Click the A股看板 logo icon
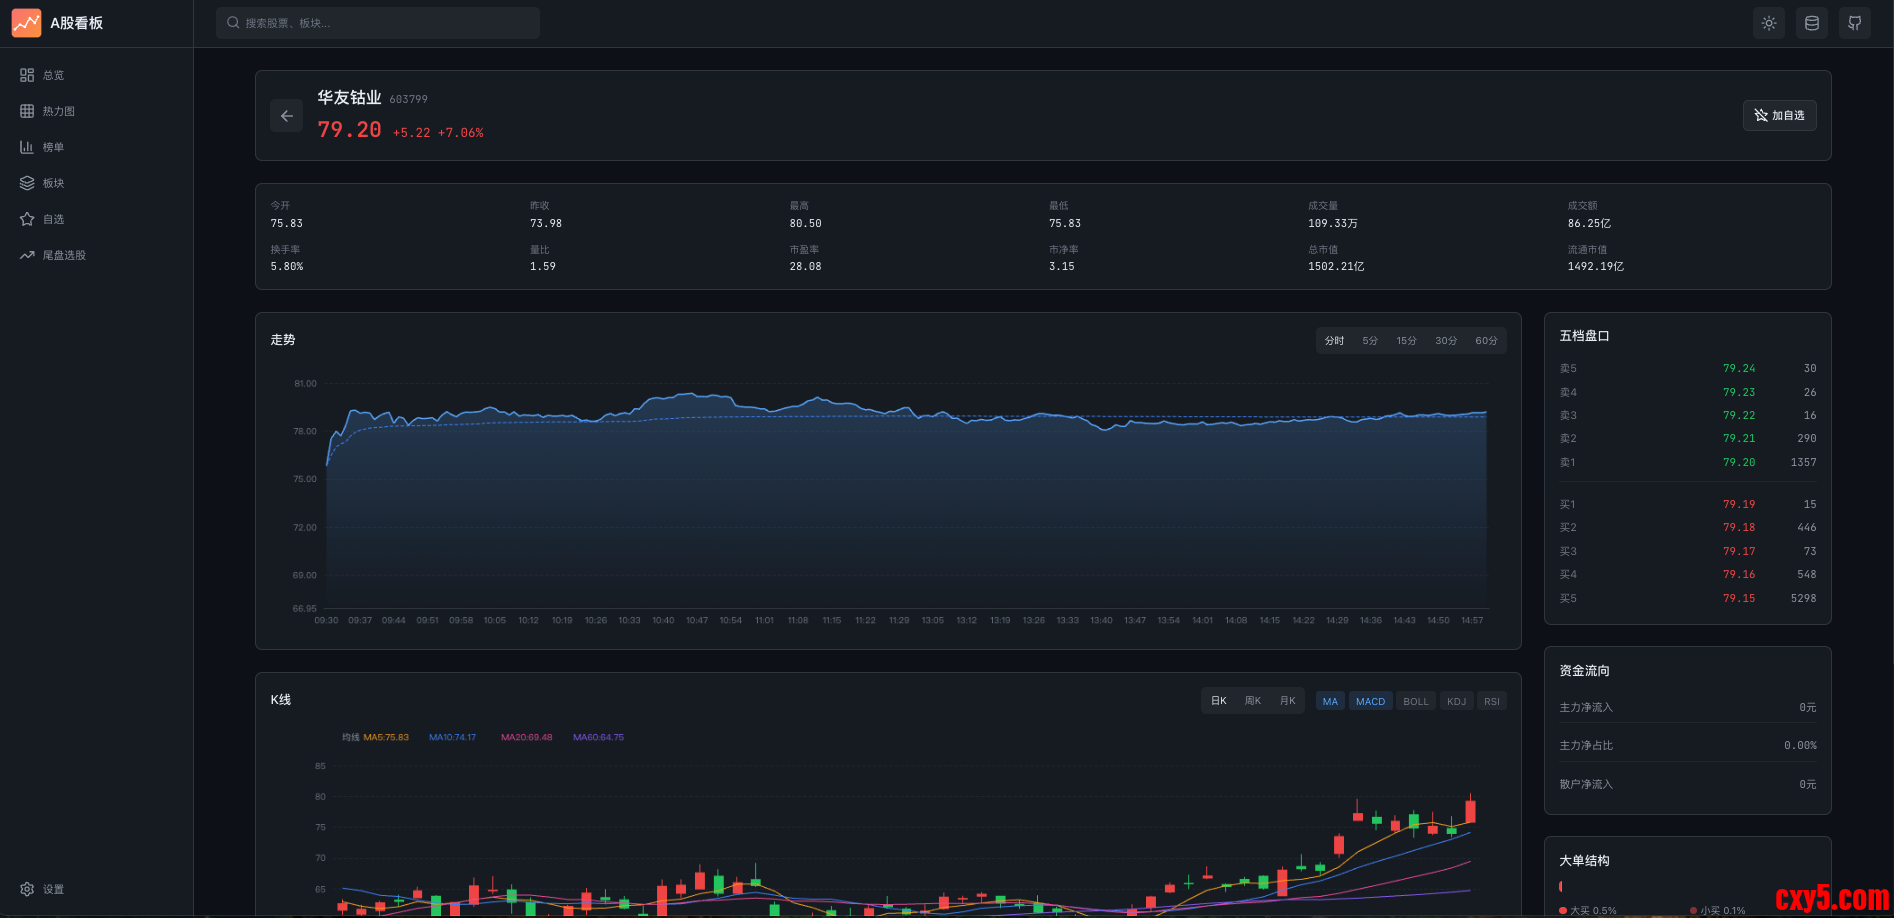 [27, 23]
